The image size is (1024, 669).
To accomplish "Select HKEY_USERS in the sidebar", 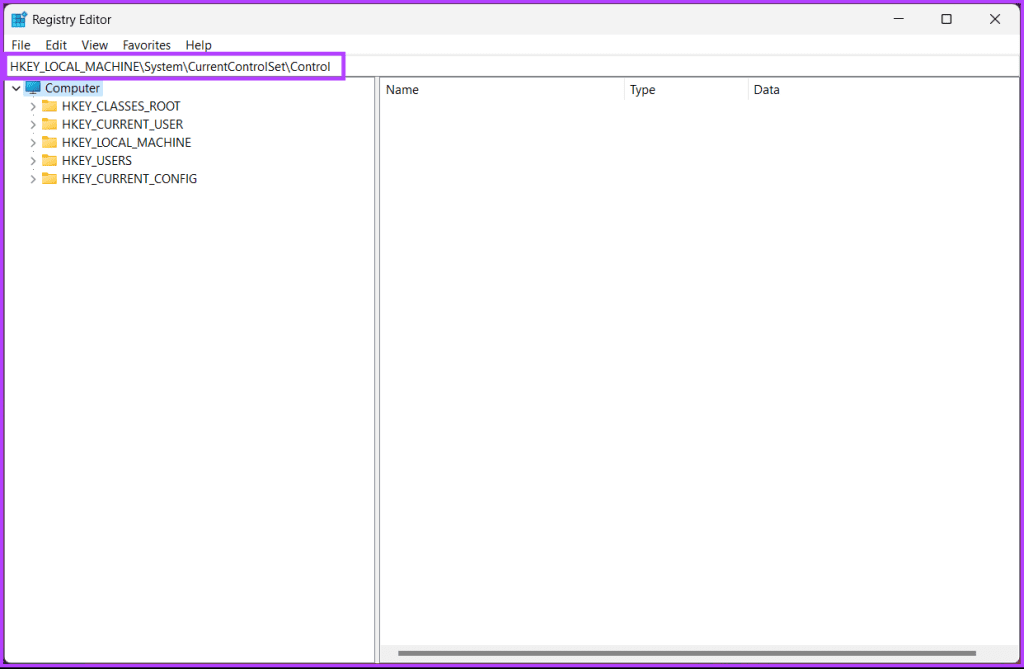I will pyautogui.click(x=96, y=160).
